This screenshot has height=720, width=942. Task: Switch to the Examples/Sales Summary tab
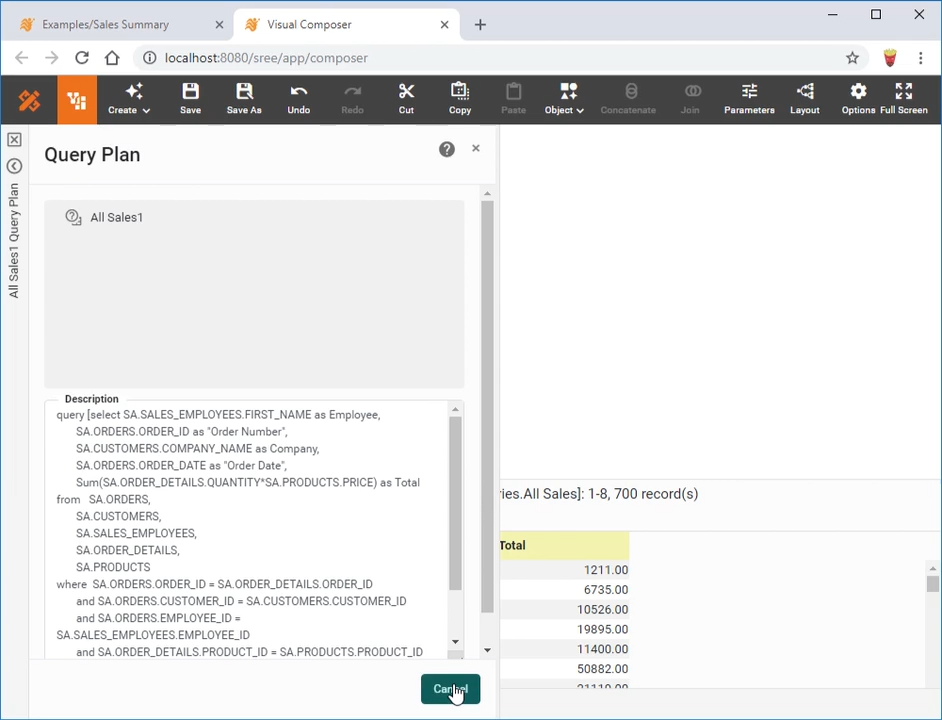[105, 25]
